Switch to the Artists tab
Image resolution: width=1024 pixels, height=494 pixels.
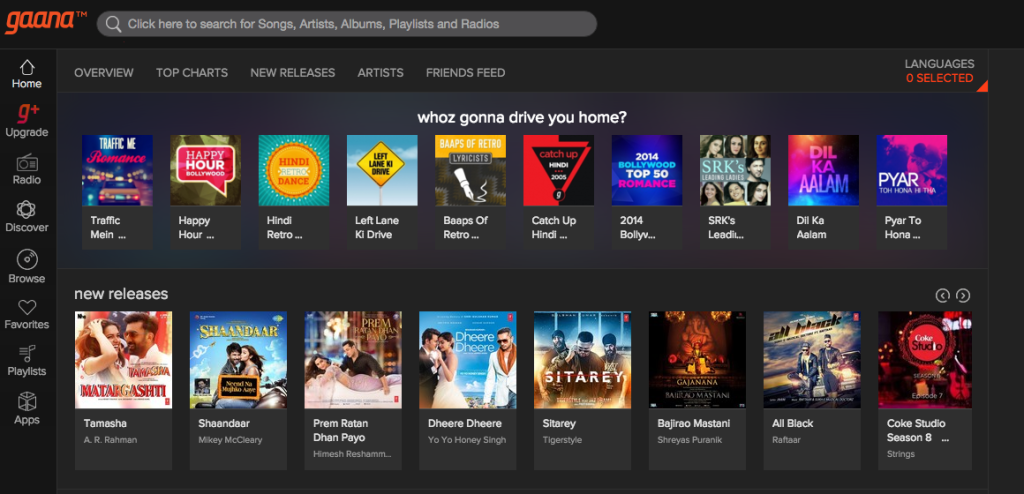pyautogui.click(x=381, y=73)
